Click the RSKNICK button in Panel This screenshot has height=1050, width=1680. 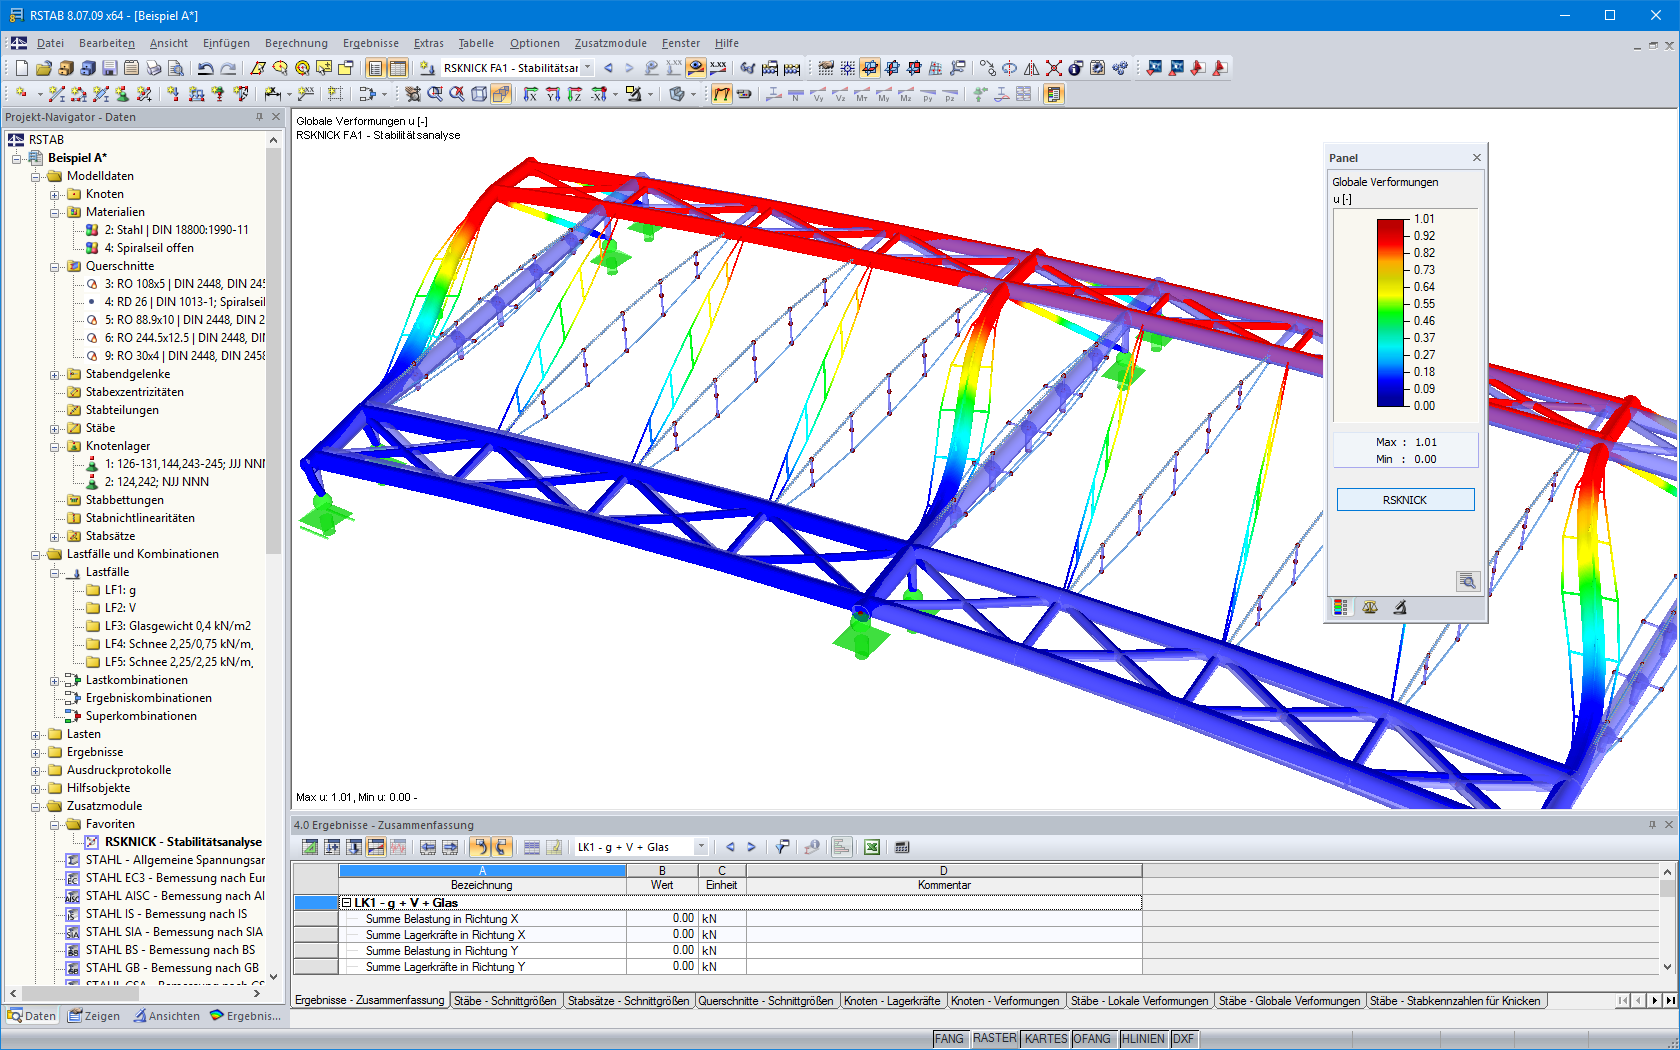(x=1405, y=500)
